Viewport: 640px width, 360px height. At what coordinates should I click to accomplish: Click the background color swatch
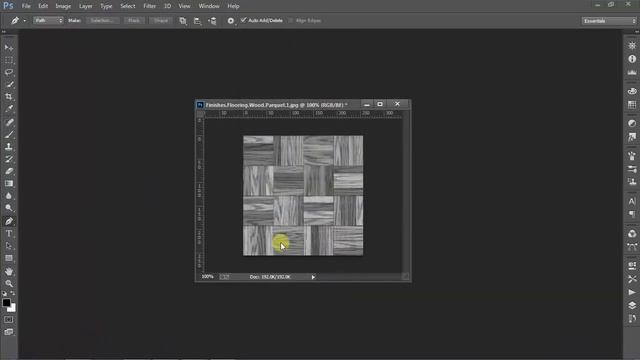[x=13, y=309]
